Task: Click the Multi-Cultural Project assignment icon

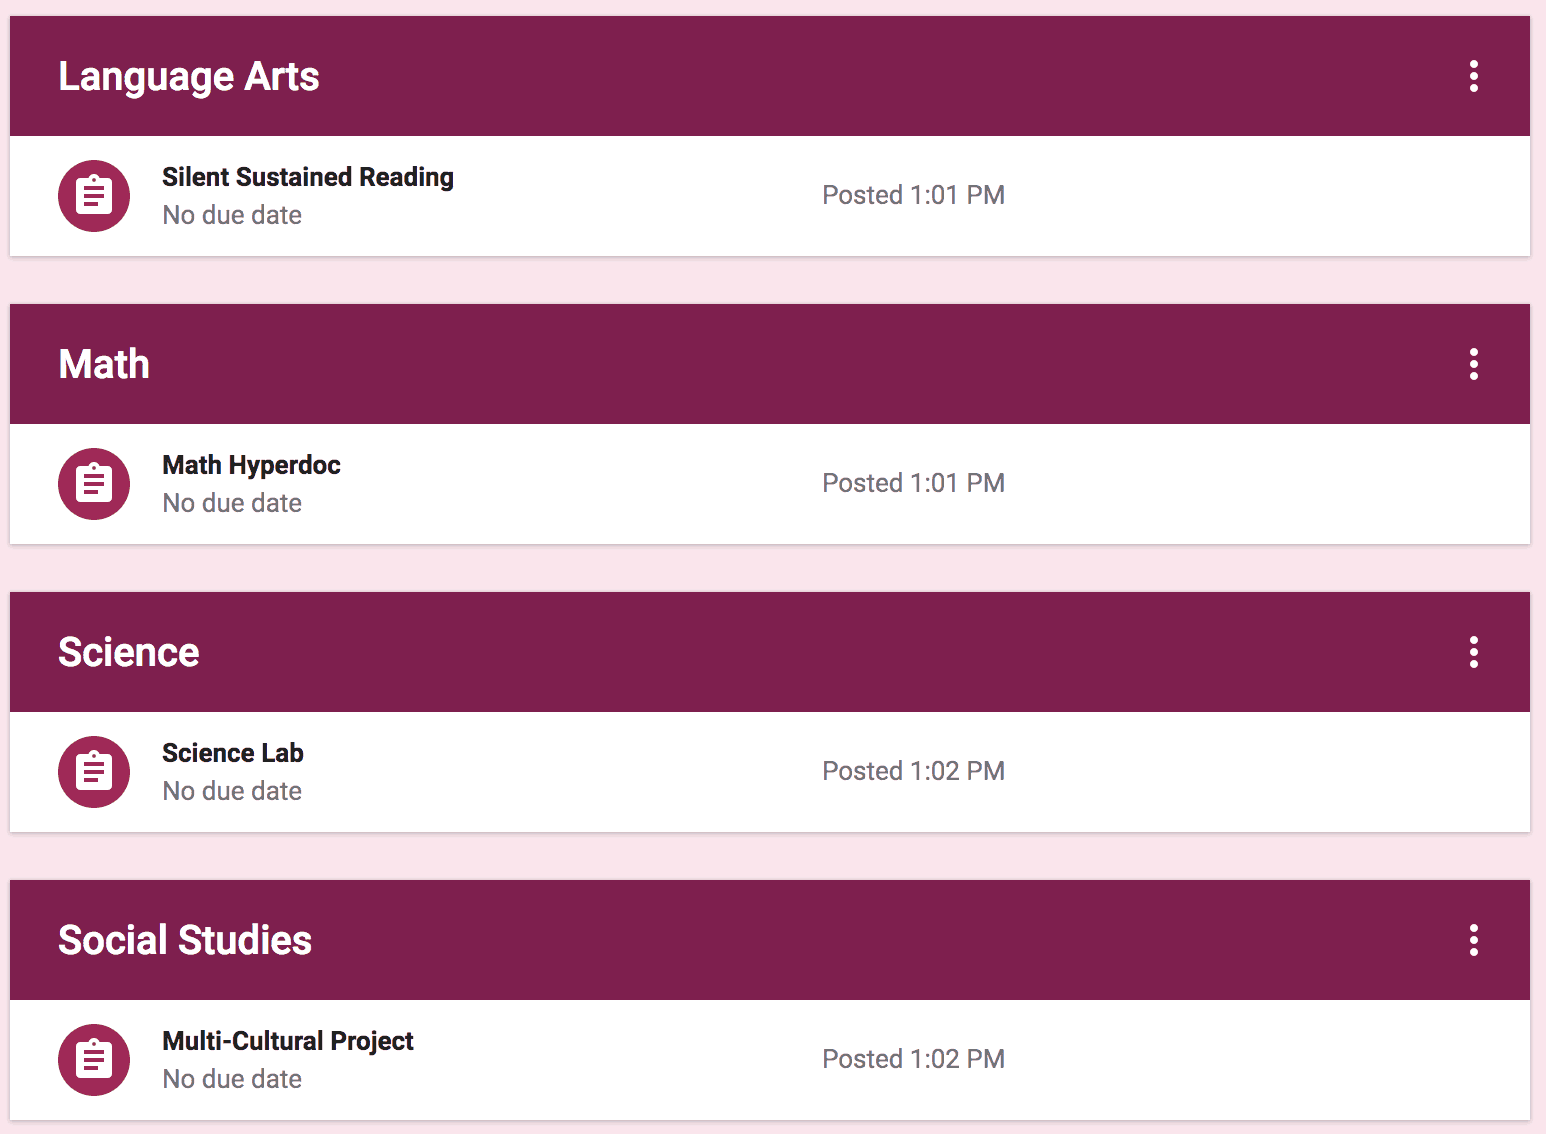Action: [94, 1060]
